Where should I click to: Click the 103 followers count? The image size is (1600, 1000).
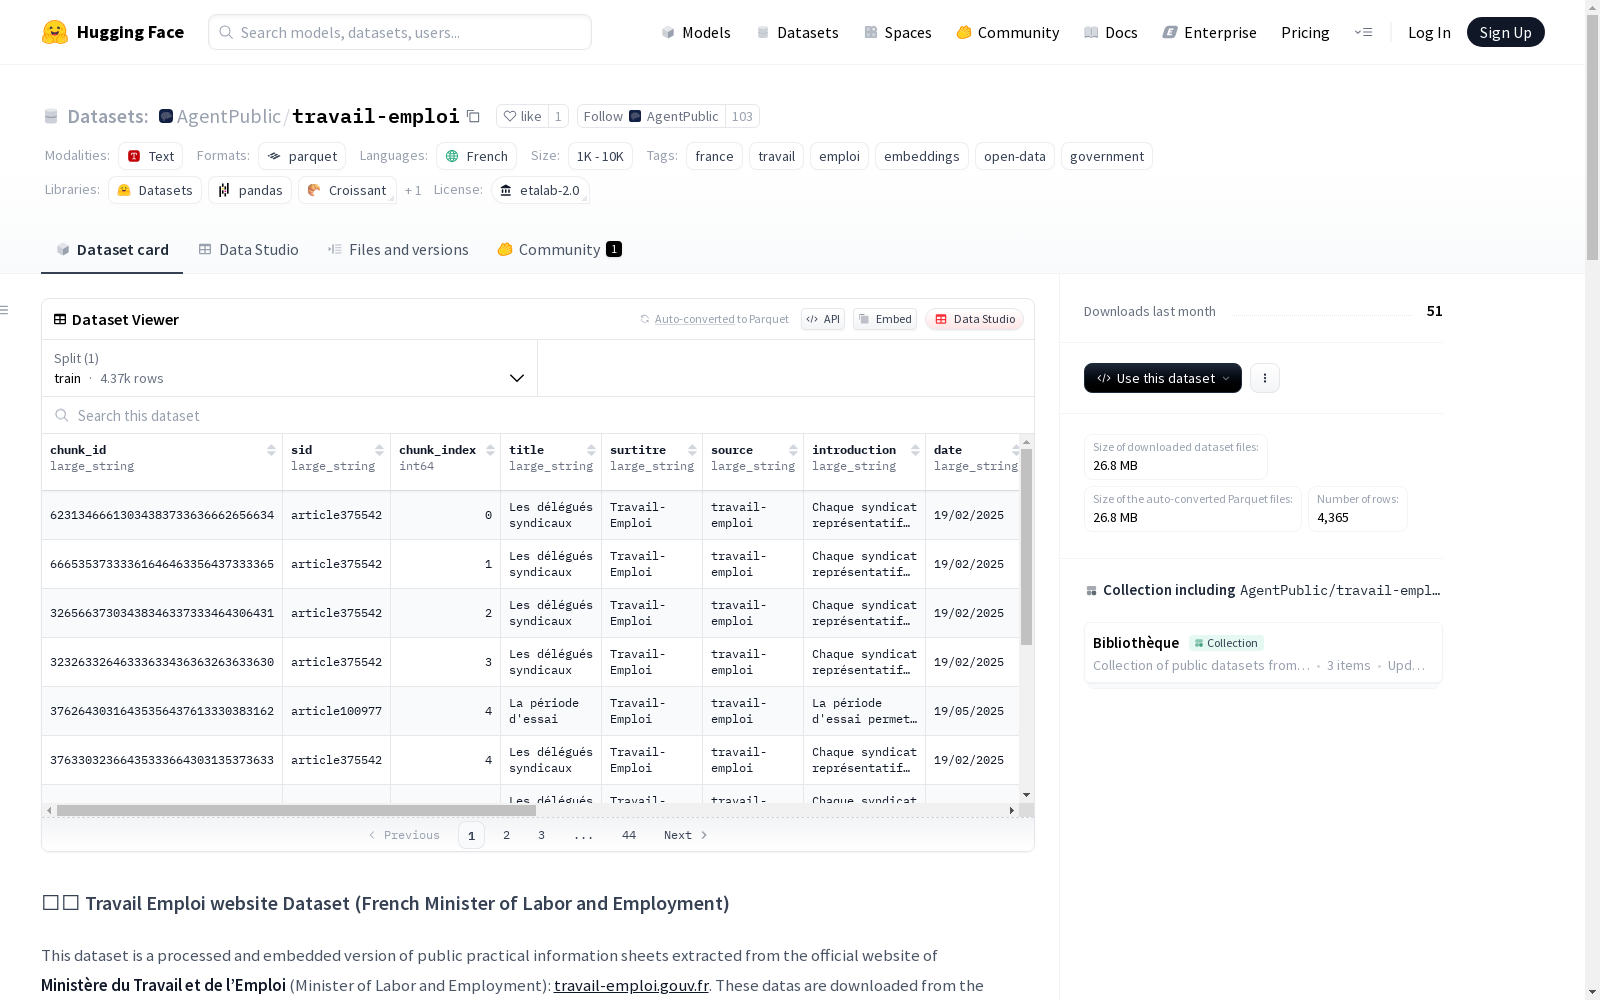742,116
